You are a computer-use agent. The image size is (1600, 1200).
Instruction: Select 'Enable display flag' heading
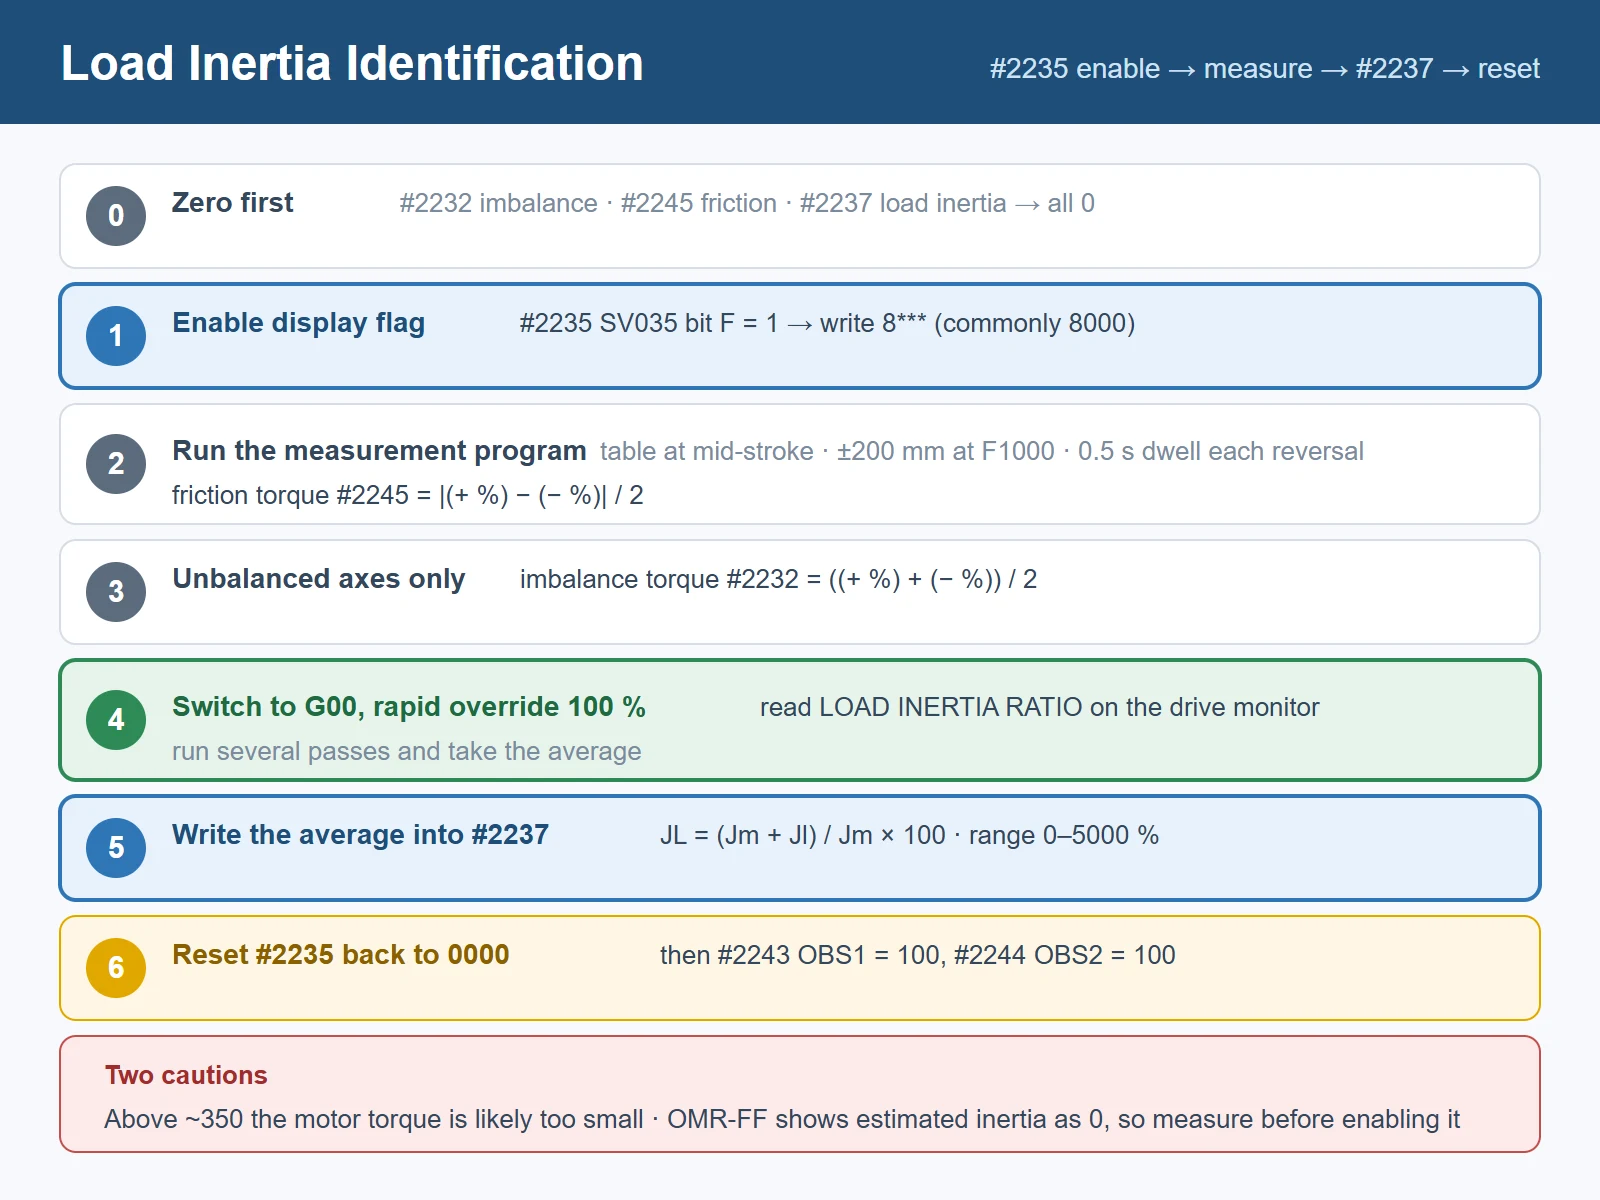(x=299, y=323)
